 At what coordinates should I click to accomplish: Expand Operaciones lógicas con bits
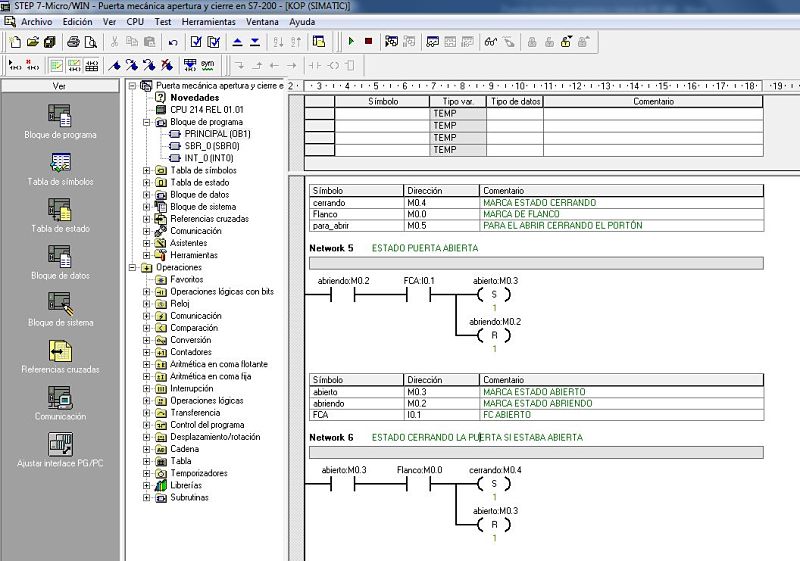coord(147,292)
